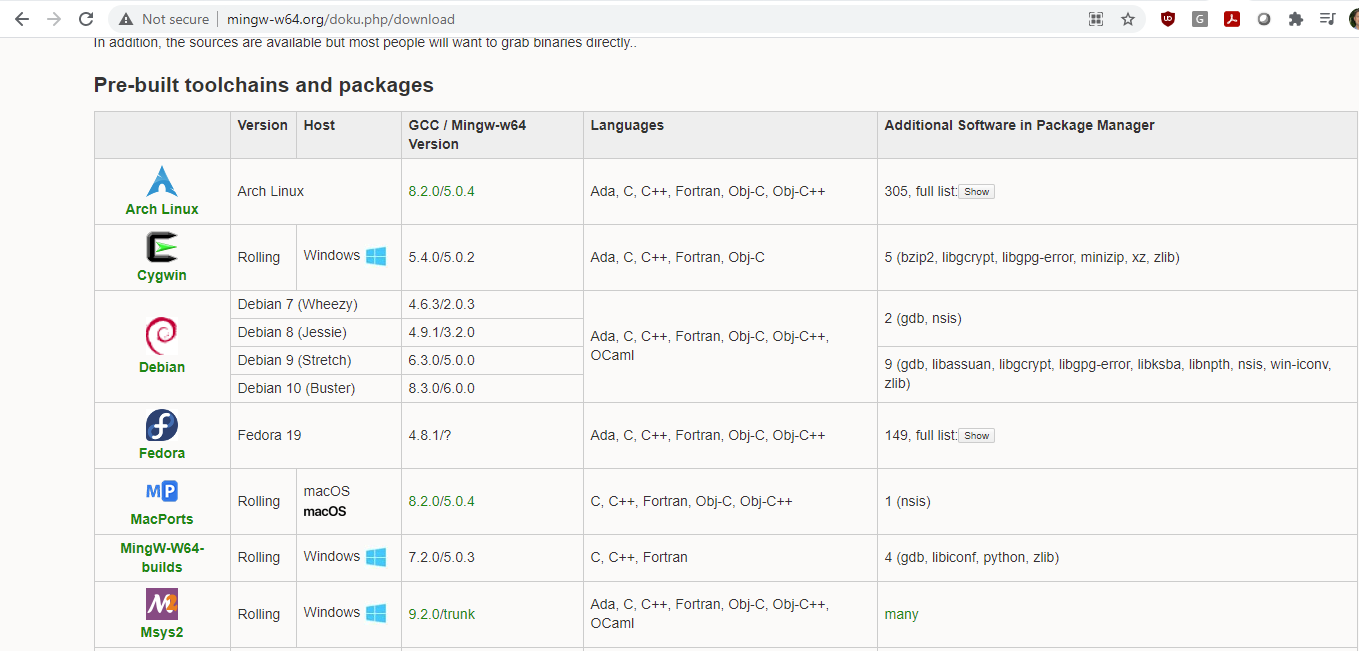Open the uBlock Origin extension icon
This screenshot has width=1359, height=651.
[x=1168, y=19]
